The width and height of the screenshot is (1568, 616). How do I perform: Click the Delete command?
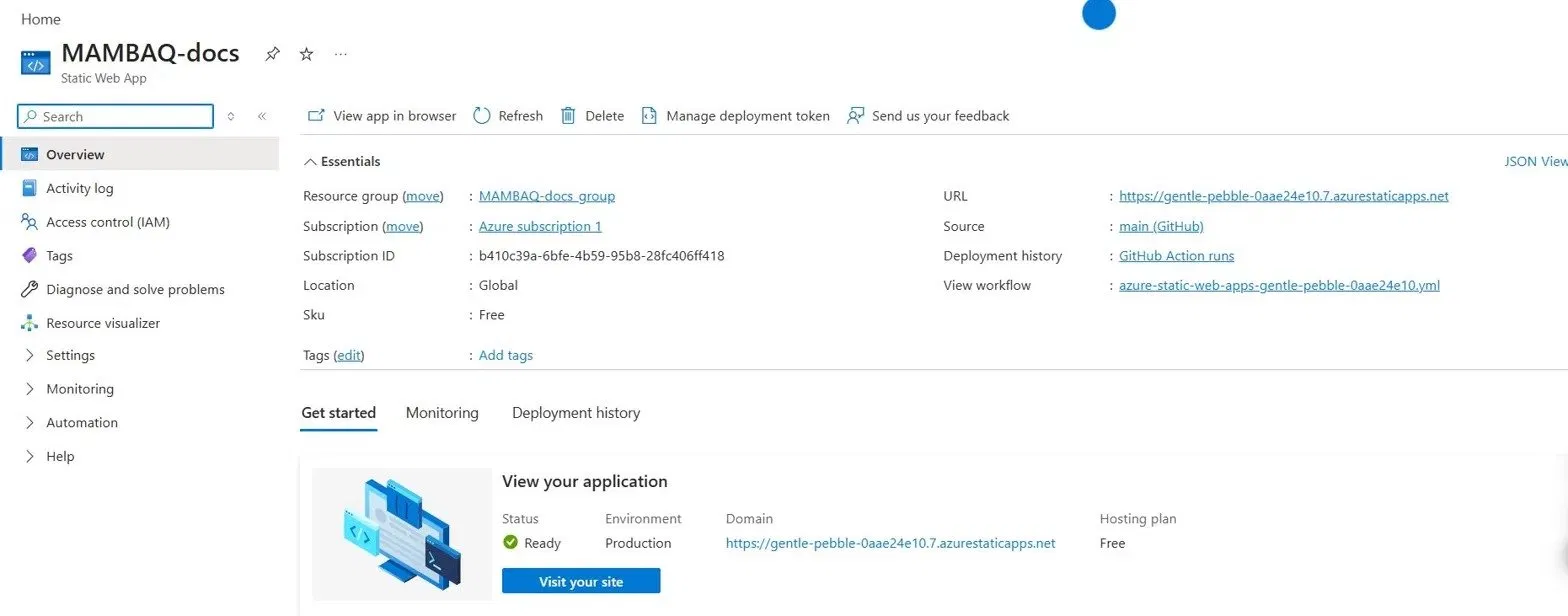[x=592, y=116]
